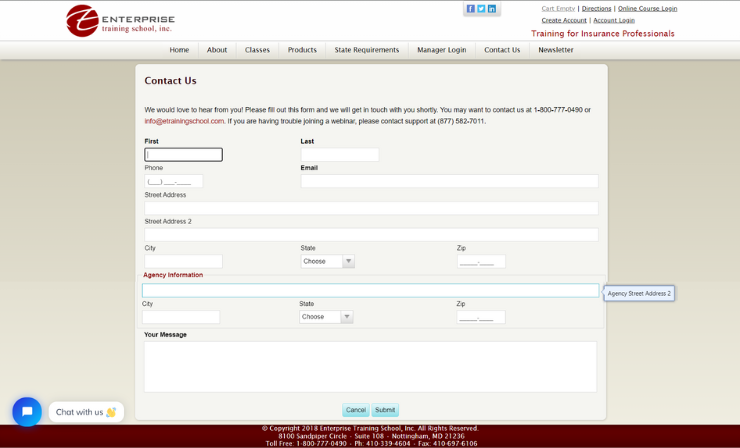Click the LinkedIn icon in header
The height and width of the screenshot is (448, 740).
(492, 9)
